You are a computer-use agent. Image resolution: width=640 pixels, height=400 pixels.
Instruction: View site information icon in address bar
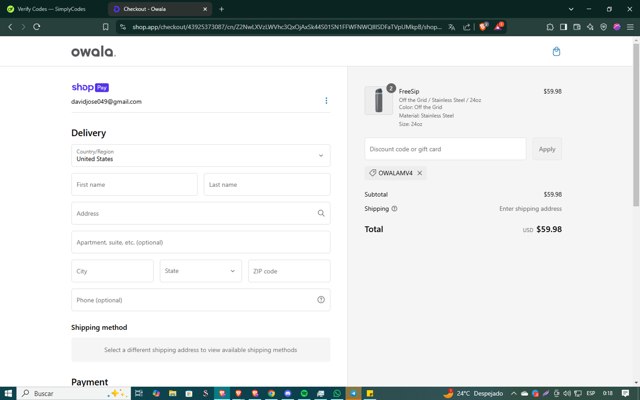point(123,27)
